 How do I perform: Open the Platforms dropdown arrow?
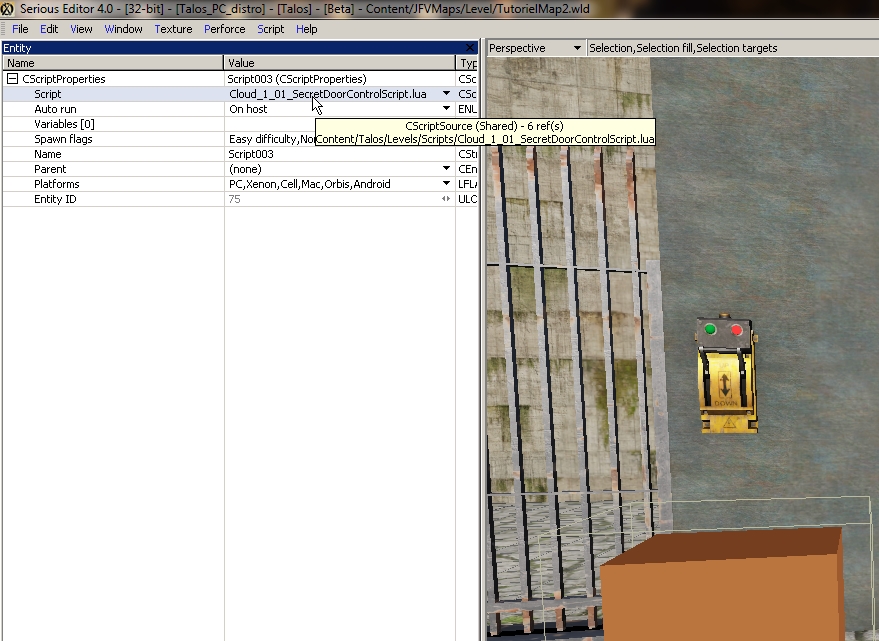pyautogui.click(x=446, y=184)
